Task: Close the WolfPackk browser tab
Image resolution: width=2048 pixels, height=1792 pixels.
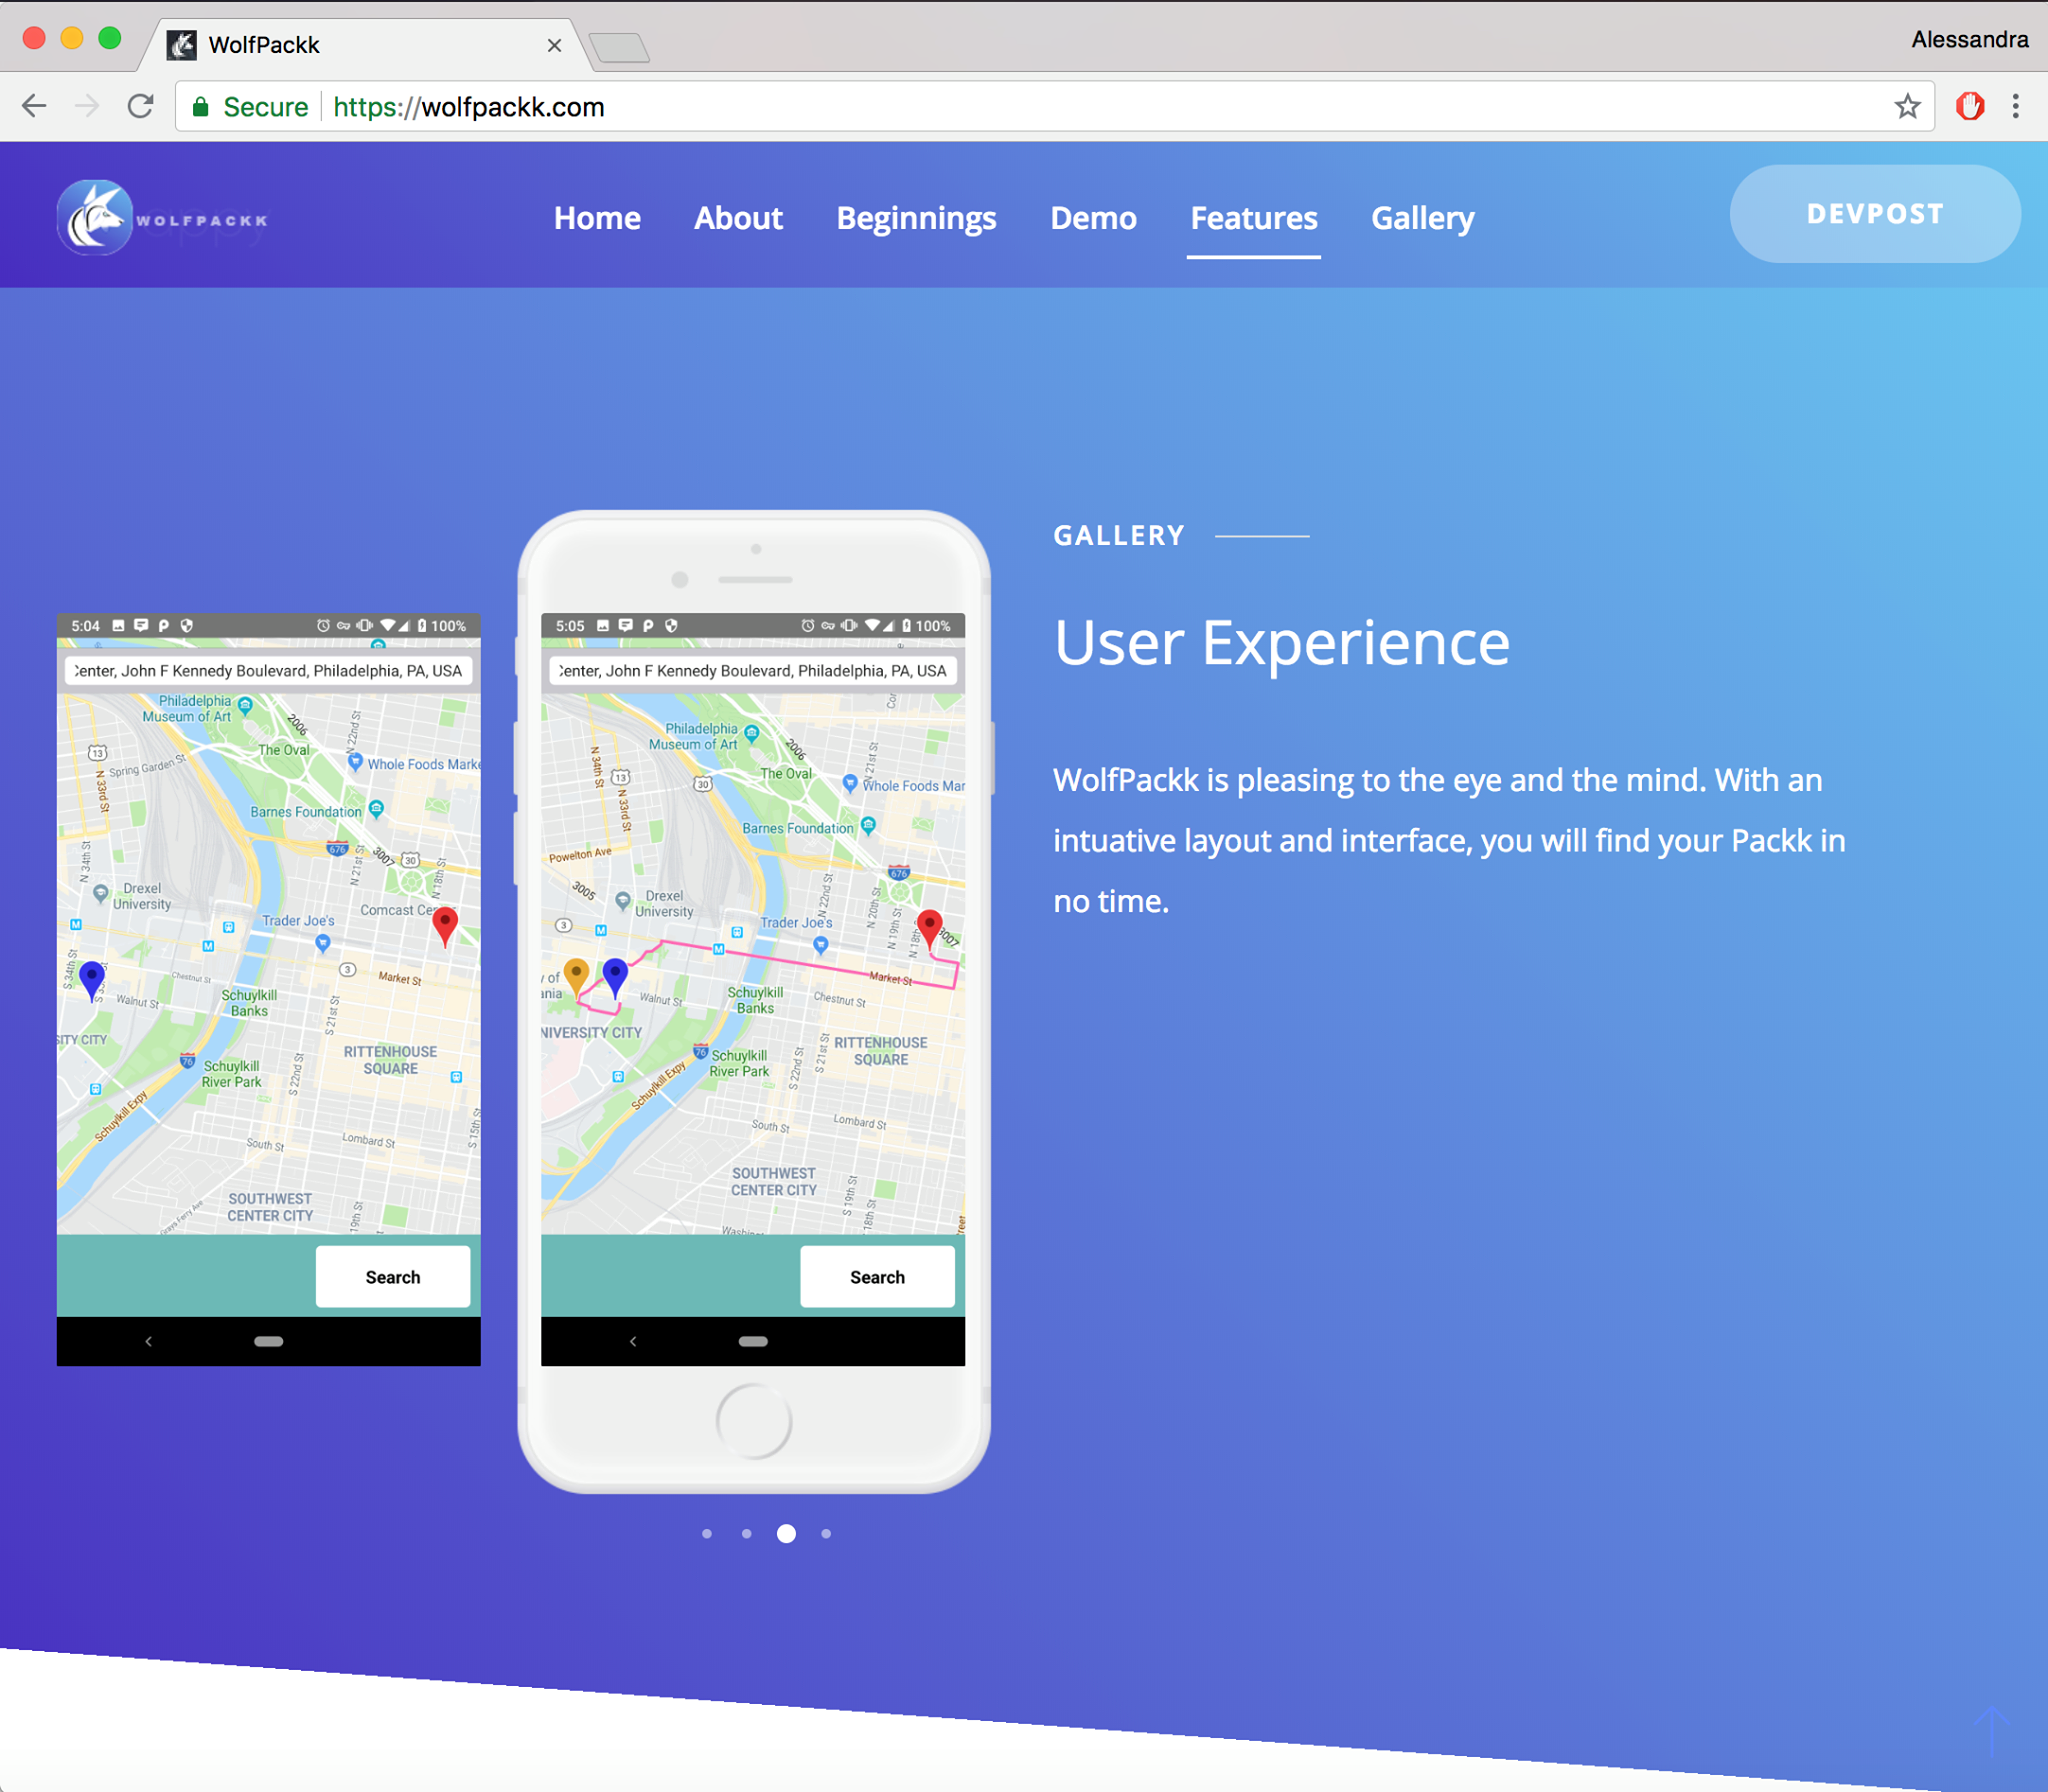Action: [x=554, y=45]
